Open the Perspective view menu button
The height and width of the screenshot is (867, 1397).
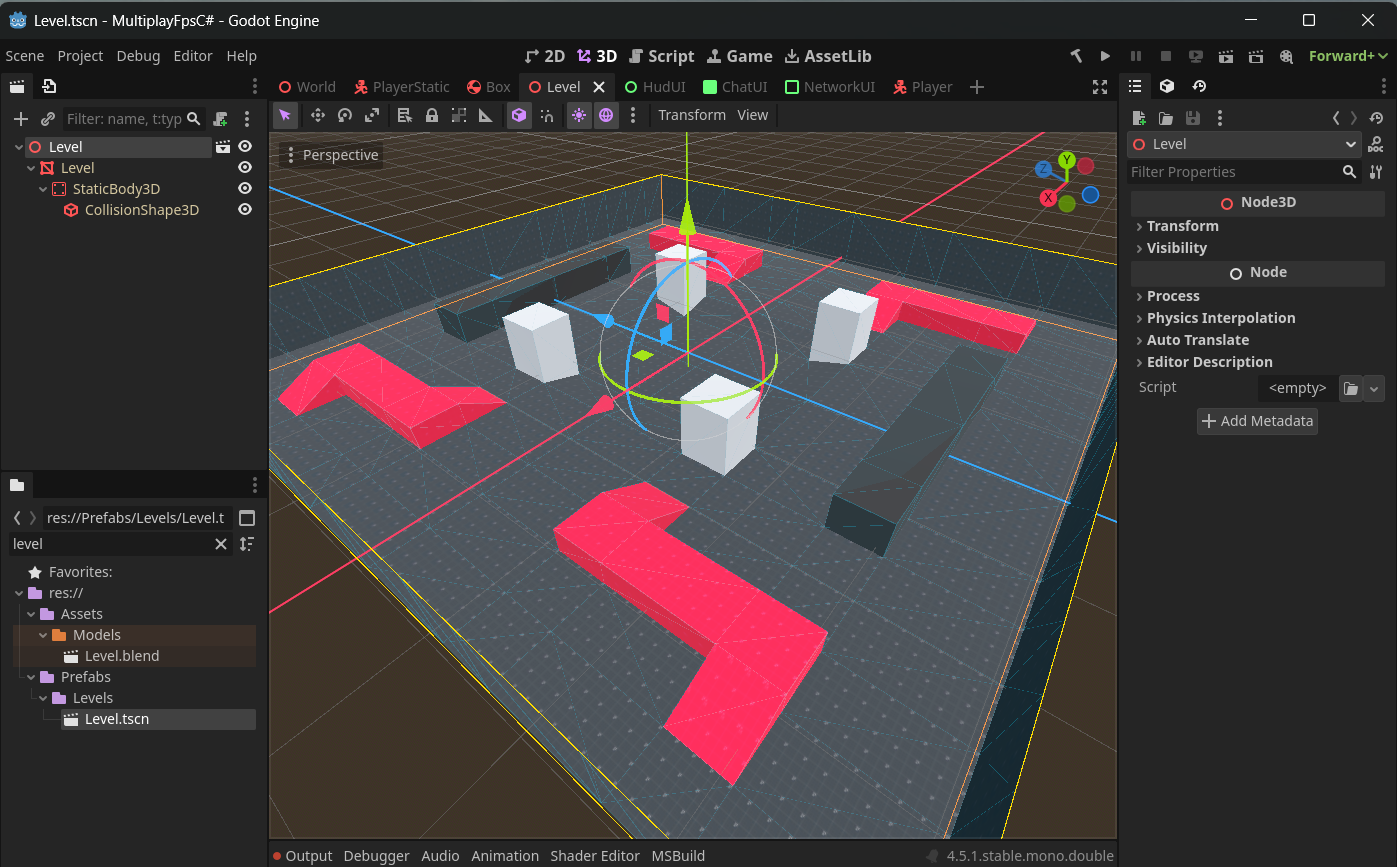[x=332, y=155]
